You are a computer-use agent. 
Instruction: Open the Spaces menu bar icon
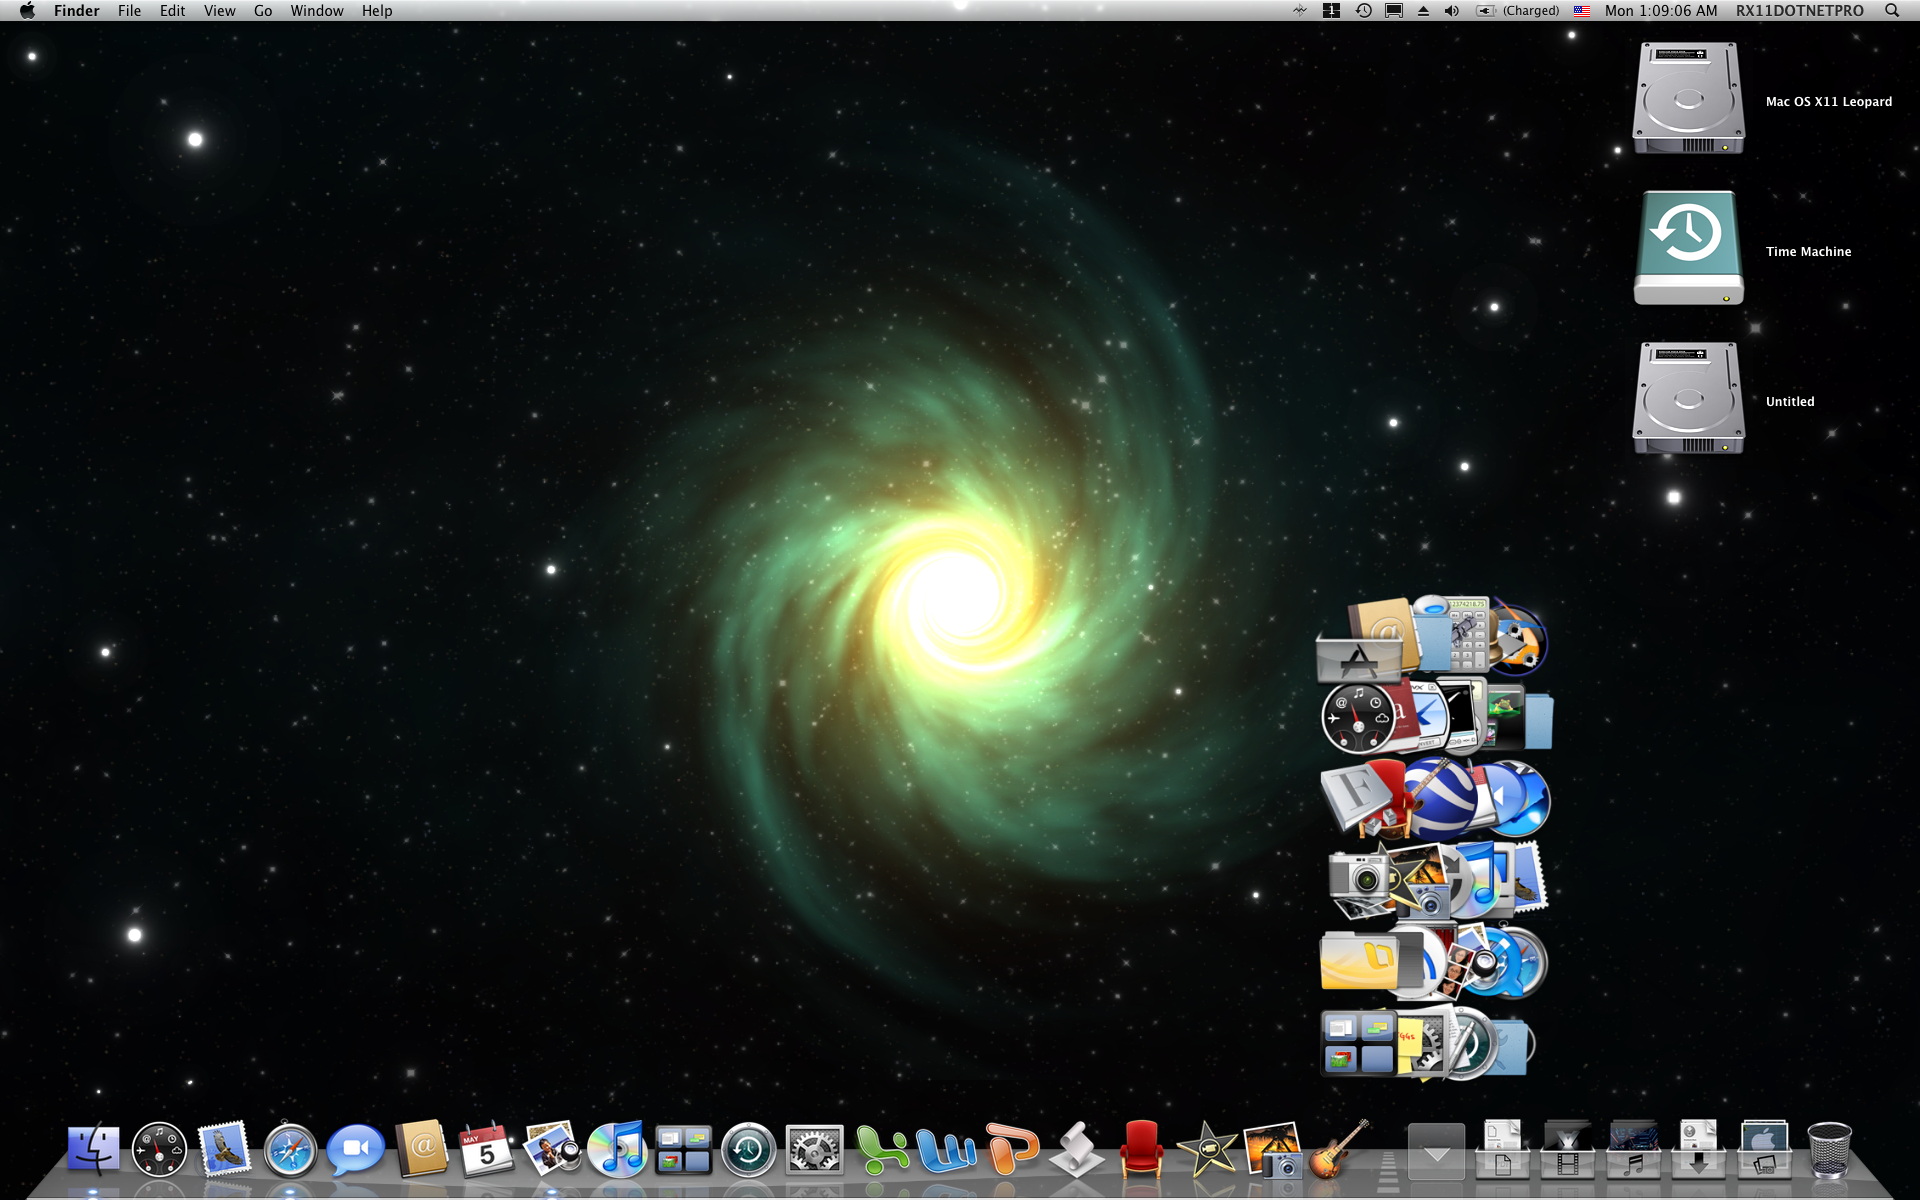(x=1331, y=11)
